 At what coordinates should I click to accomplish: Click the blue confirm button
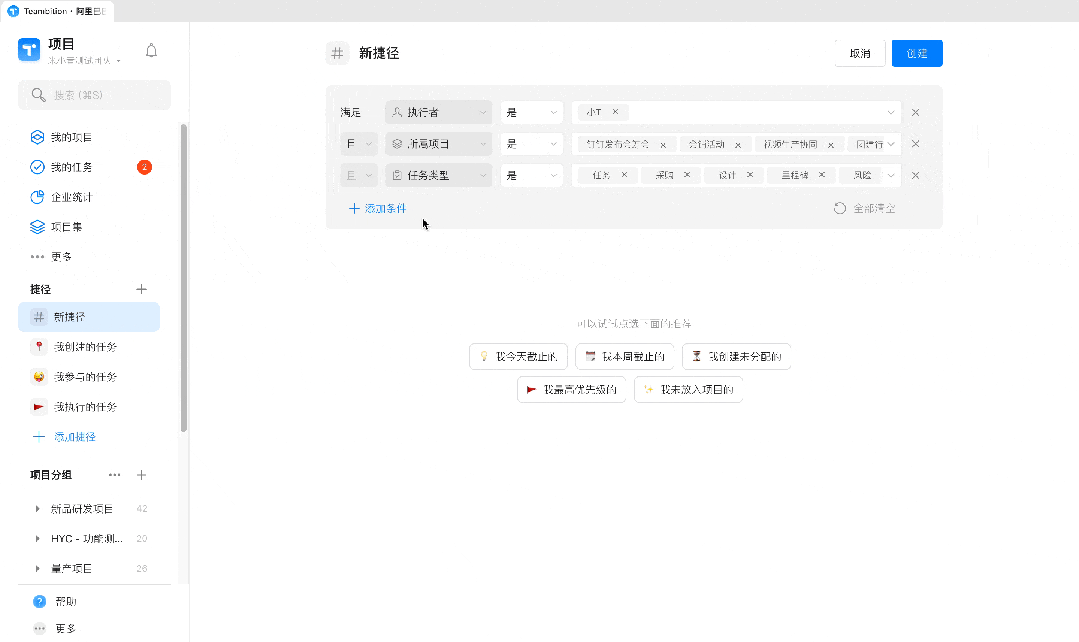pyautogui.click(x=917, y=54)
